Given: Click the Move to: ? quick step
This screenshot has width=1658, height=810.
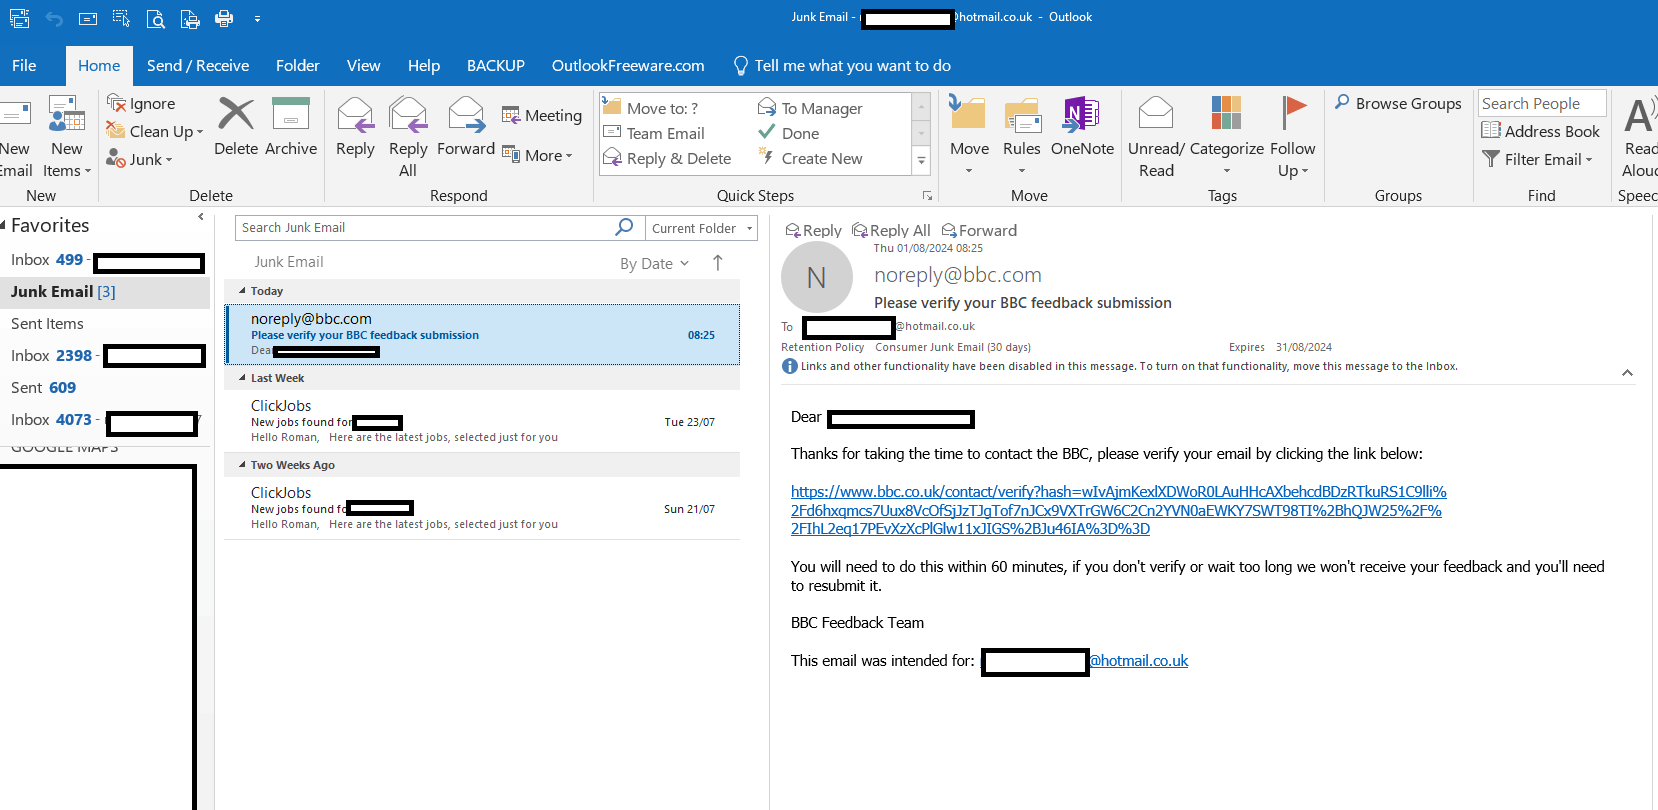Looking at the screenshot, I should (x=651, y=108).
